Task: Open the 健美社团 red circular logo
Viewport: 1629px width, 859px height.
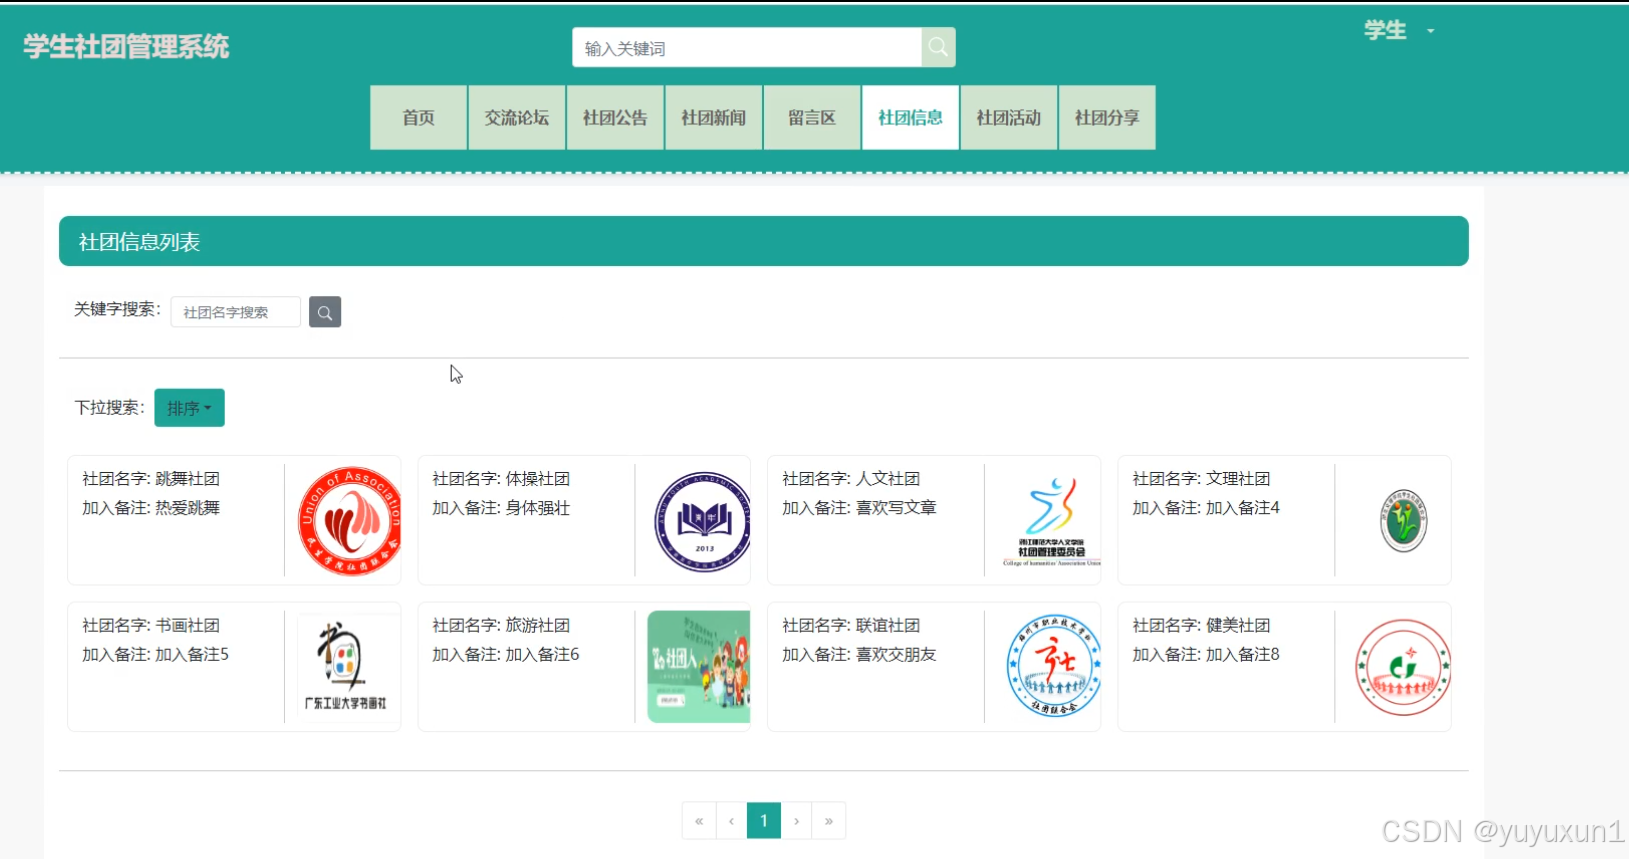Action: point(1403,667)
